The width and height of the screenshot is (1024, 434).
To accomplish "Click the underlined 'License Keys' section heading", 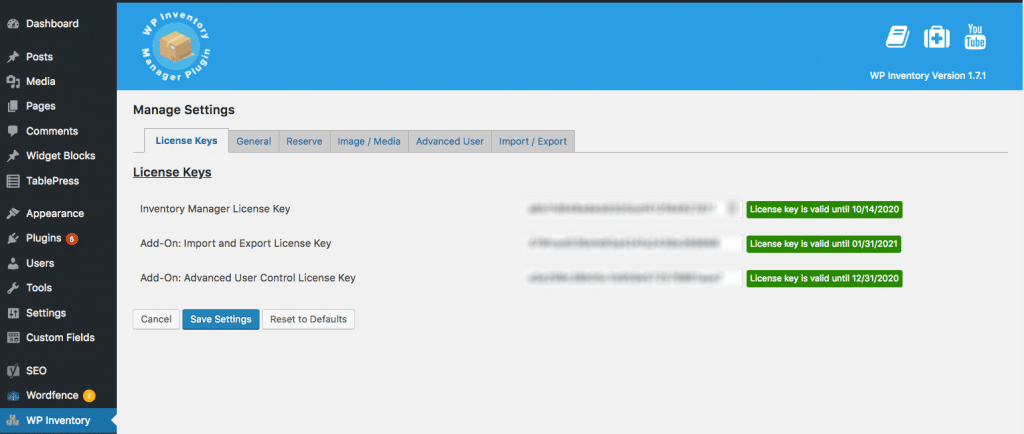I will [172, 173].
